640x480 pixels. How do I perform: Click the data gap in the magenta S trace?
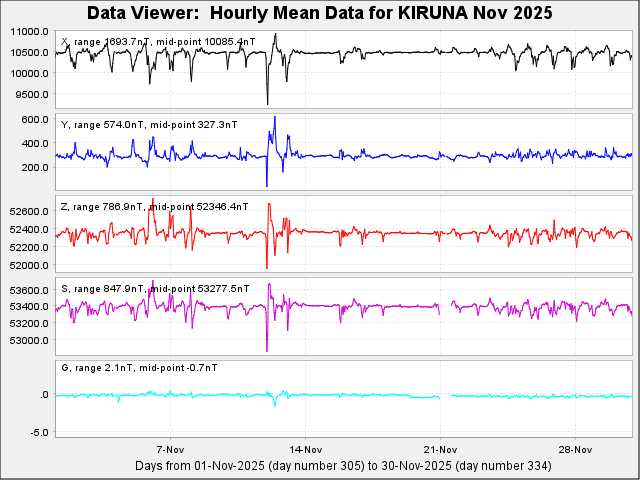pyautogui.click(x=446, y=305)
